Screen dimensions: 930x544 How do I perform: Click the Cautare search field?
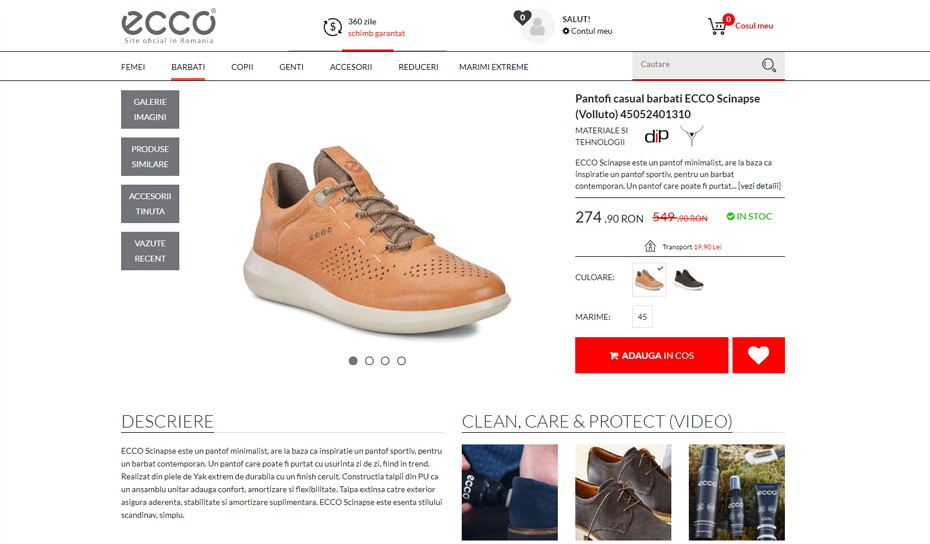point(695,65)
